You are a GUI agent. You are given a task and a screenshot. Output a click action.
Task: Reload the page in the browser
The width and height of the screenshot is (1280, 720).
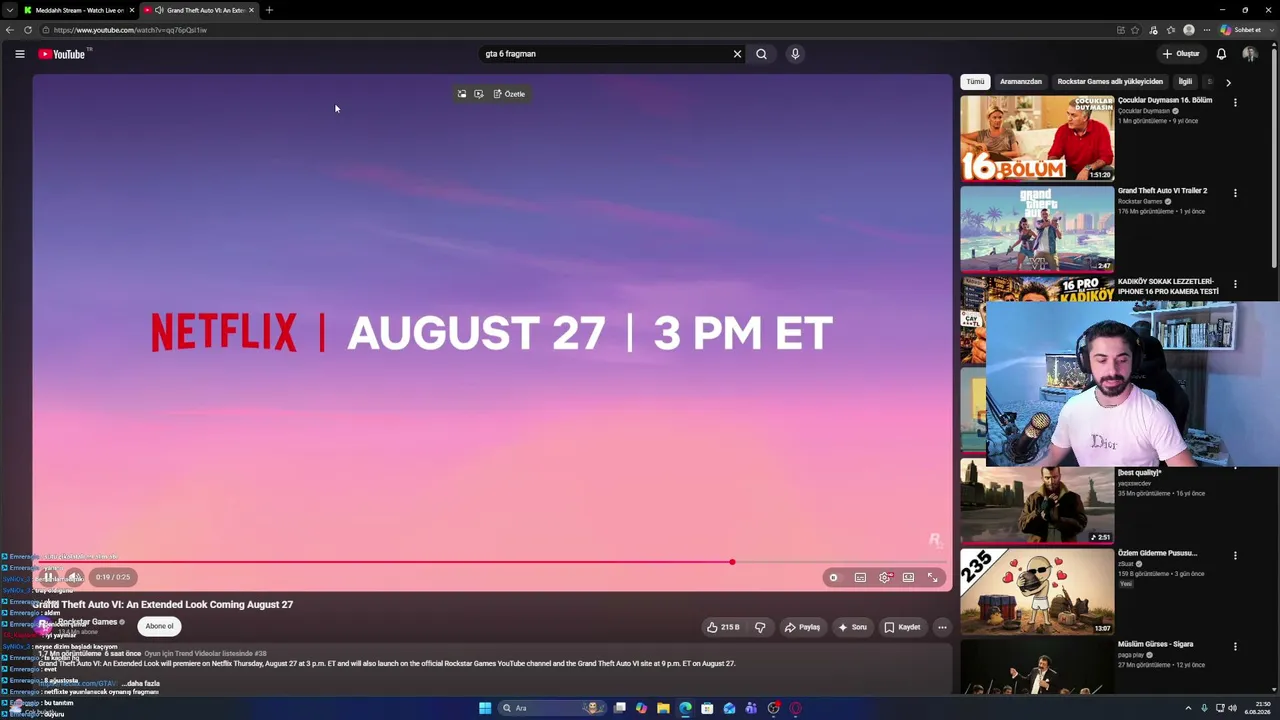click(28, 30)
